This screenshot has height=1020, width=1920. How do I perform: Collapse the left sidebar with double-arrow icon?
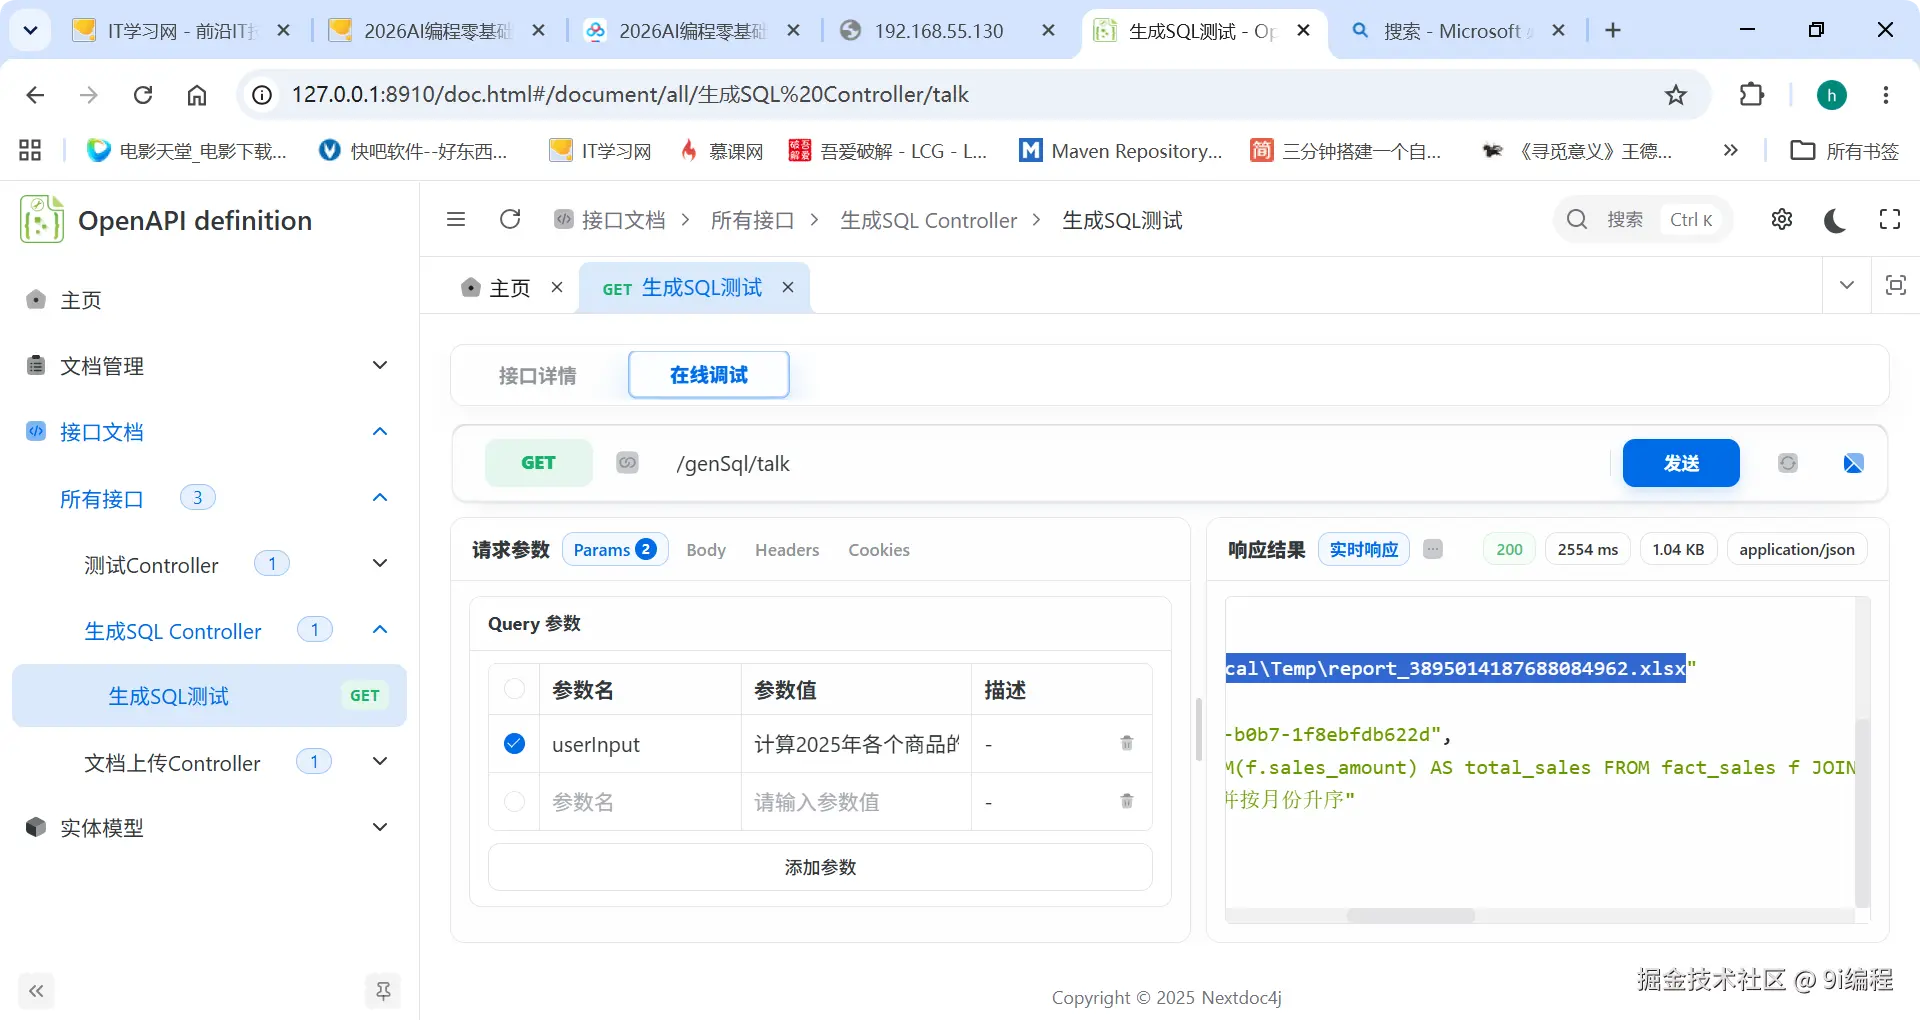[36, 991]
